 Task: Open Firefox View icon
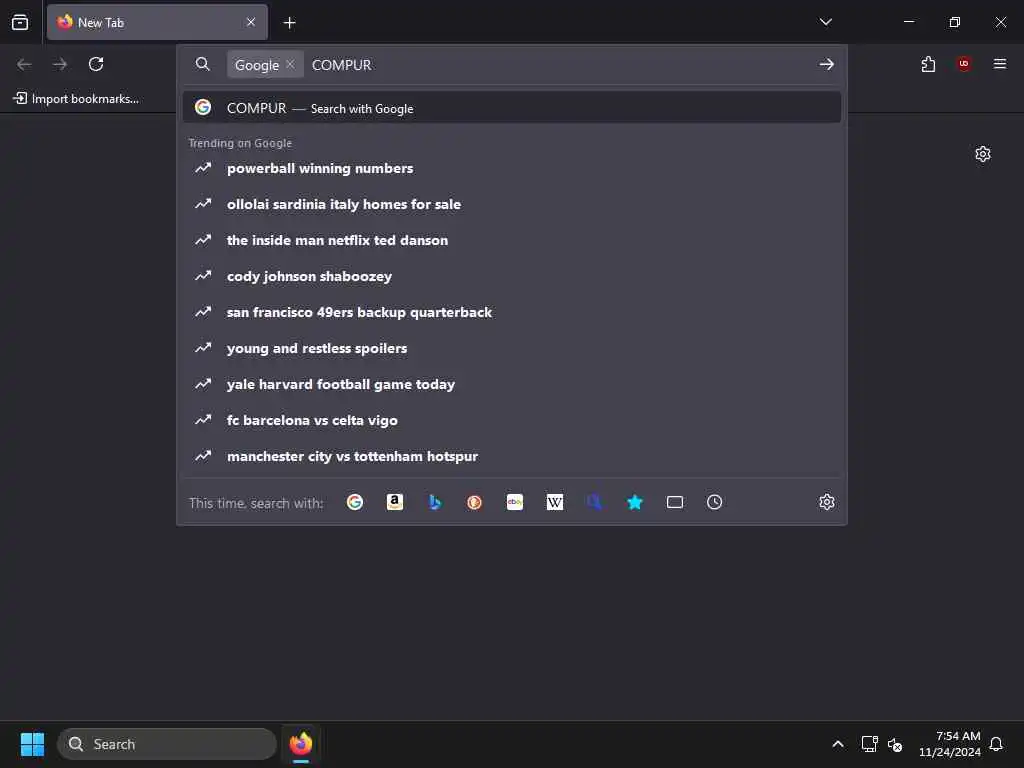coord(20,22)
